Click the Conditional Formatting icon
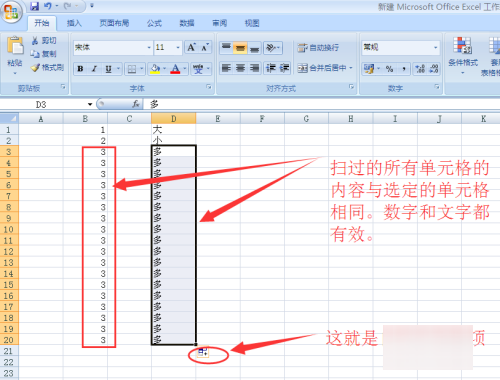This screenshot has width=500, height=380. 462,45
